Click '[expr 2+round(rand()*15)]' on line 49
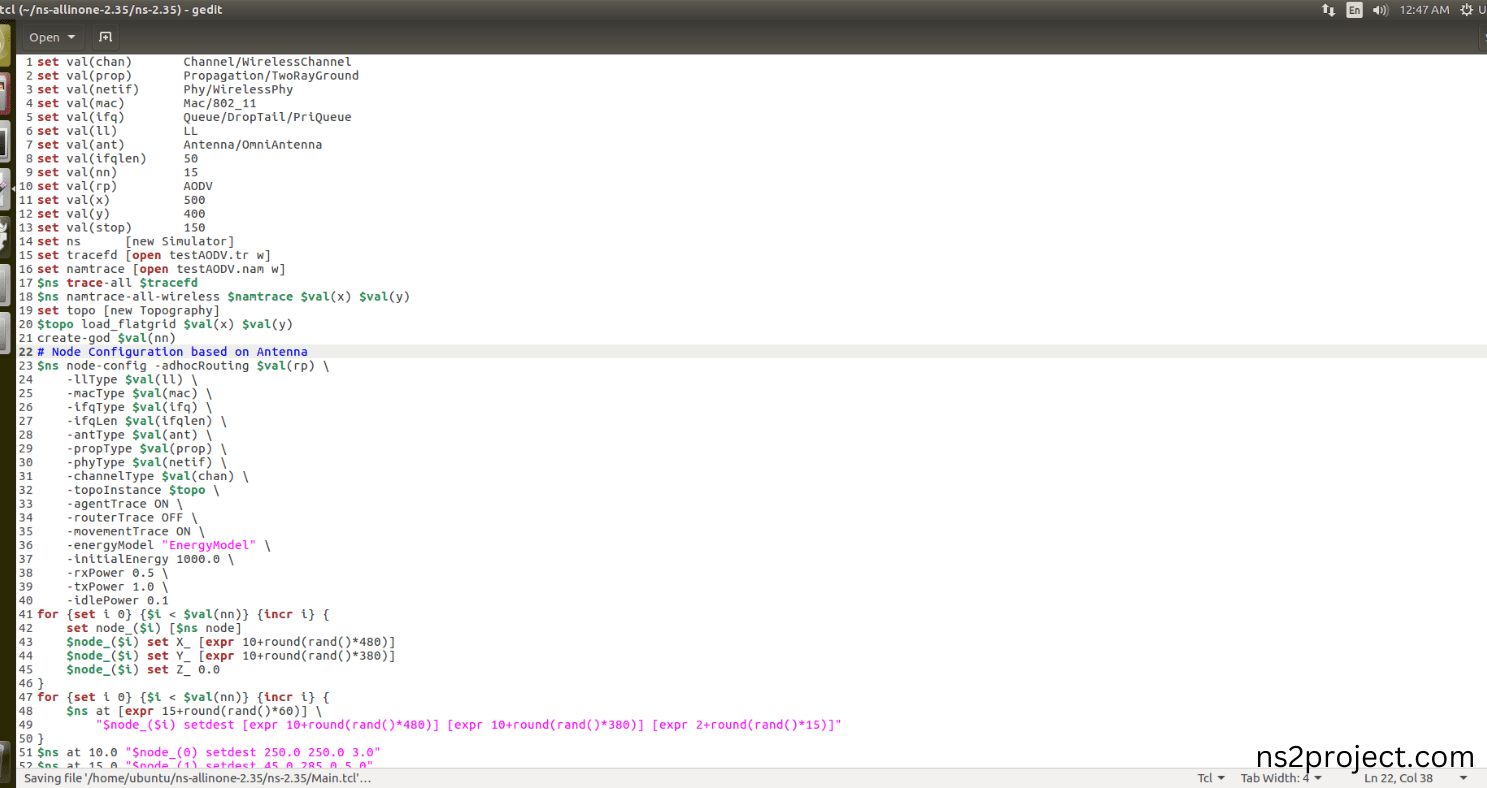Screen dimensions: 1487x788 [743, 725]
